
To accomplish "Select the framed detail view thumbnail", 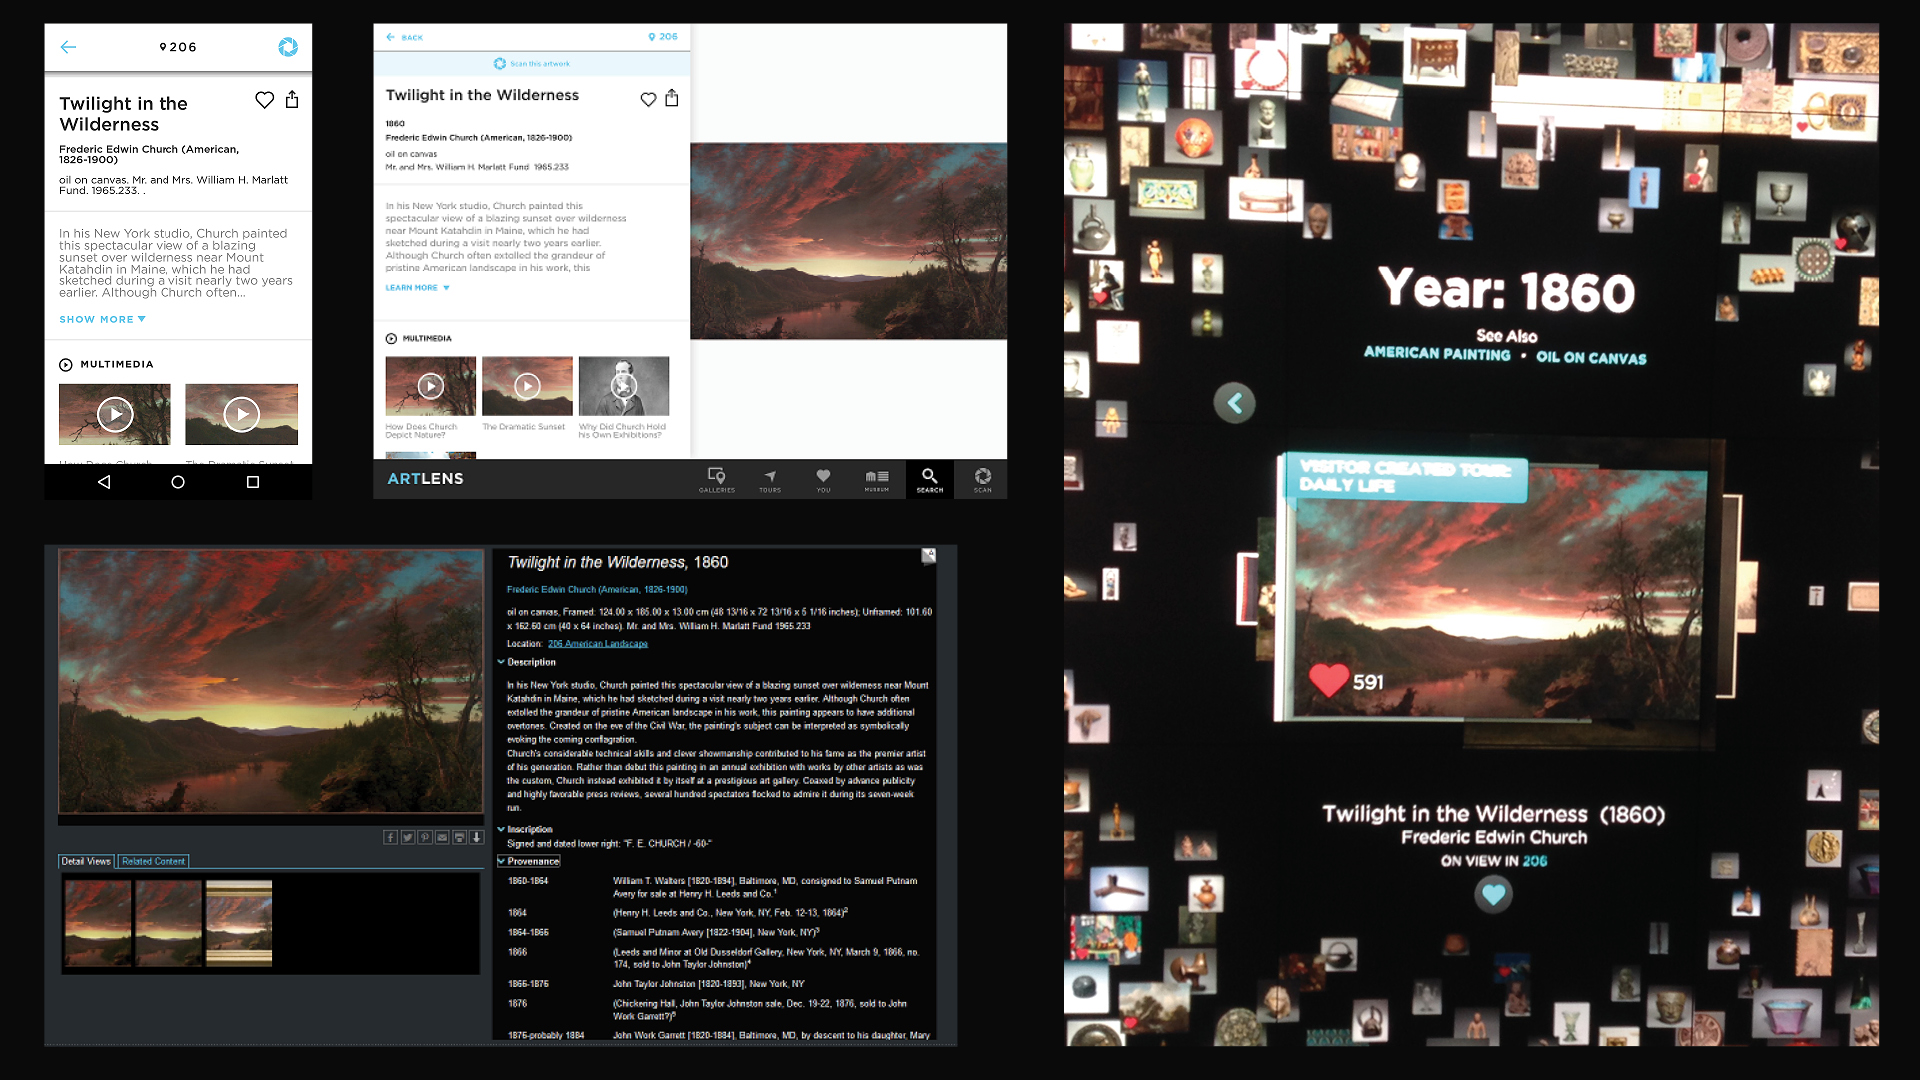I will pyautogui.click(x=239, y=923).
